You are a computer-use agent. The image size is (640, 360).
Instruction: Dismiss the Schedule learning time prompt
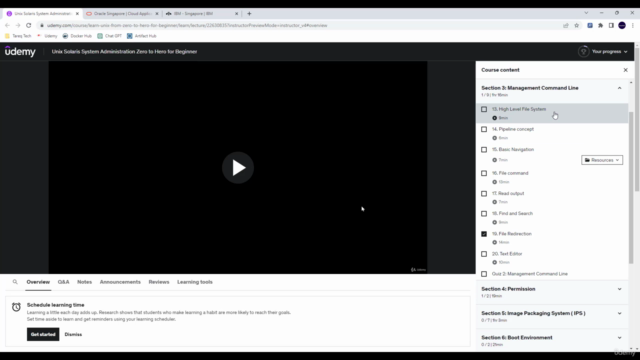click(x=73, y=334)
